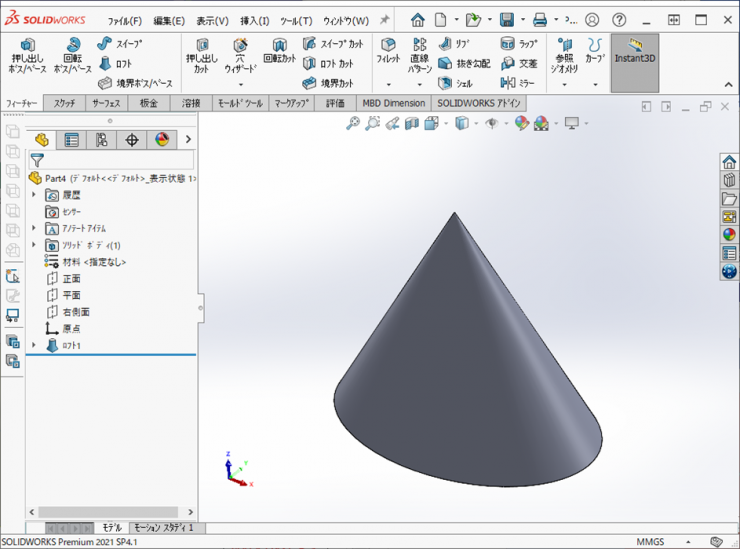Click Zoom to Fit magnifier icon
740x549 pixels.
point(353,123)
